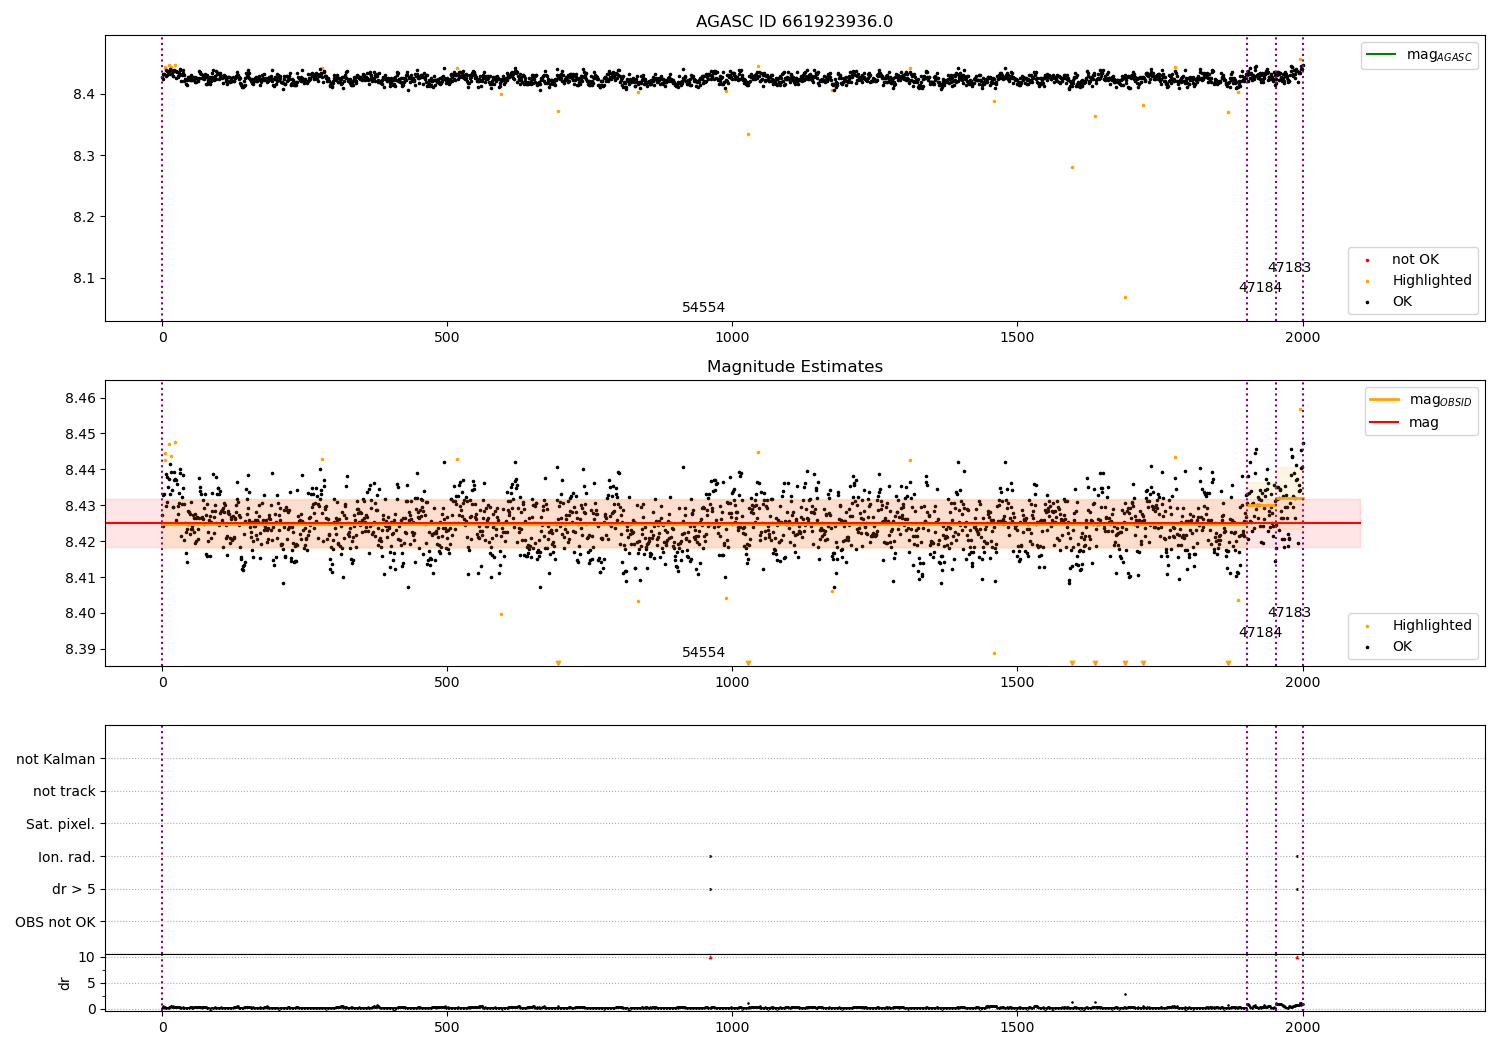Click the lowest orange outlier in AGASC plot
The height and width of the screenshot is (1050, 1500).
coord(1125,297)
